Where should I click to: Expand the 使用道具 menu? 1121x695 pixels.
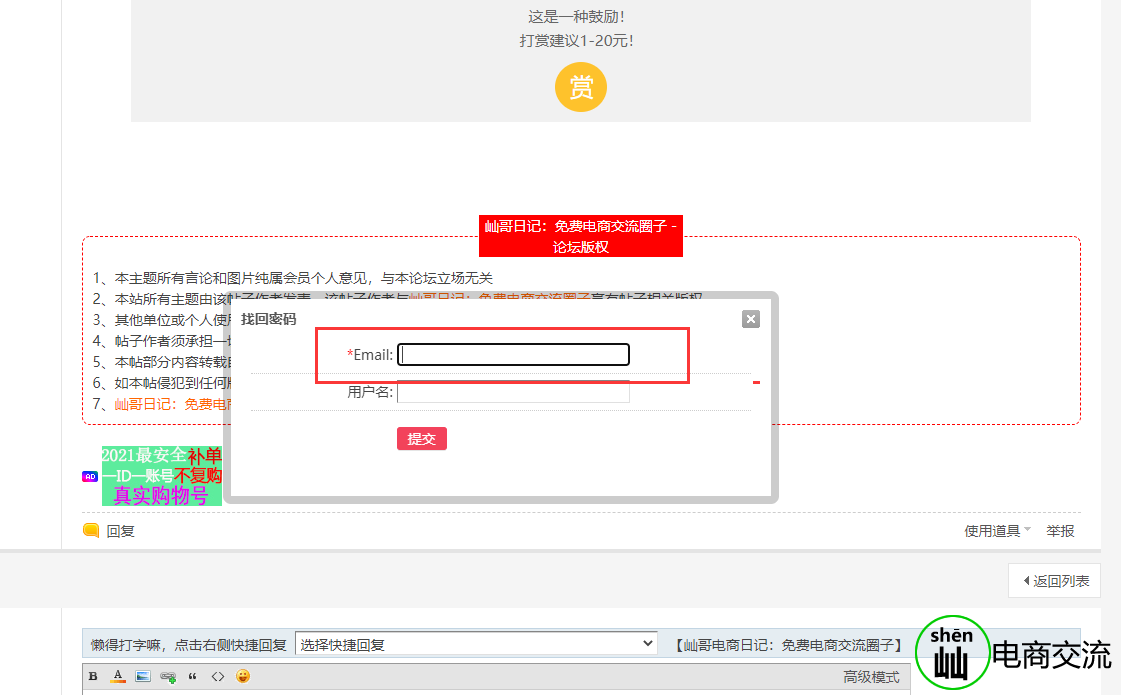[x=997, y=531]
